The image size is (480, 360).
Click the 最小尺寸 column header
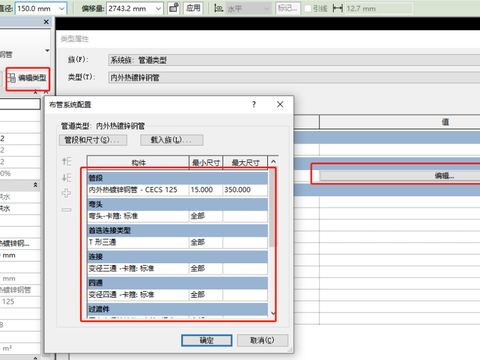pyautogui.click(x=206, y=163)
